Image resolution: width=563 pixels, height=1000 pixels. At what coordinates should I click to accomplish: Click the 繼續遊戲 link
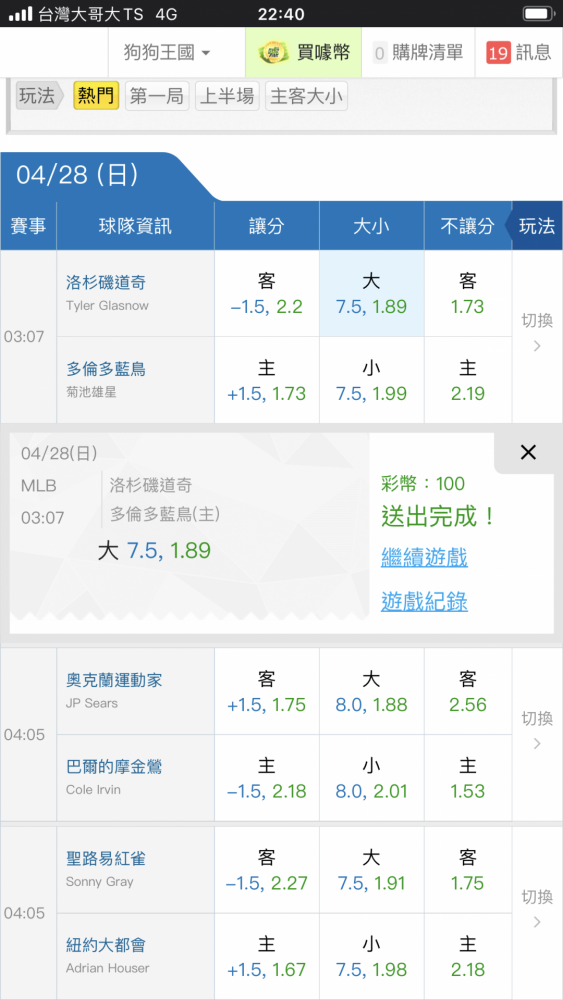424,558
